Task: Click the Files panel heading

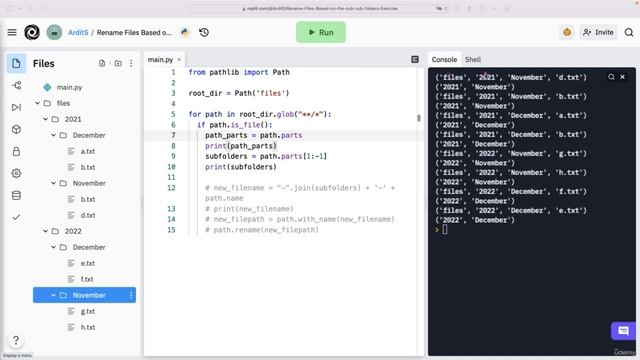Action: 44,63
